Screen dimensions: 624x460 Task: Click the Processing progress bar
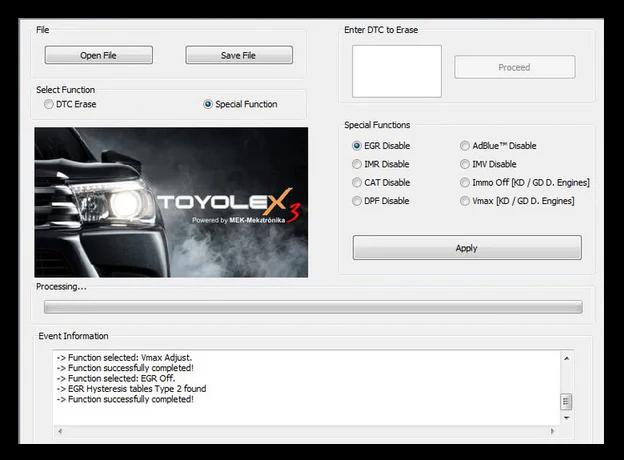[x=313, y=307]
